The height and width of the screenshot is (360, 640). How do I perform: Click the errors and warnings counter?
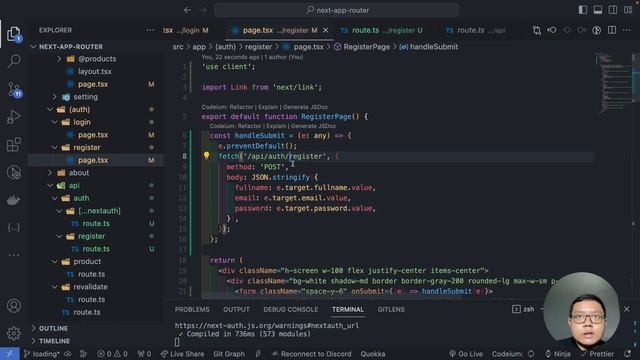[x=112, y=354]
